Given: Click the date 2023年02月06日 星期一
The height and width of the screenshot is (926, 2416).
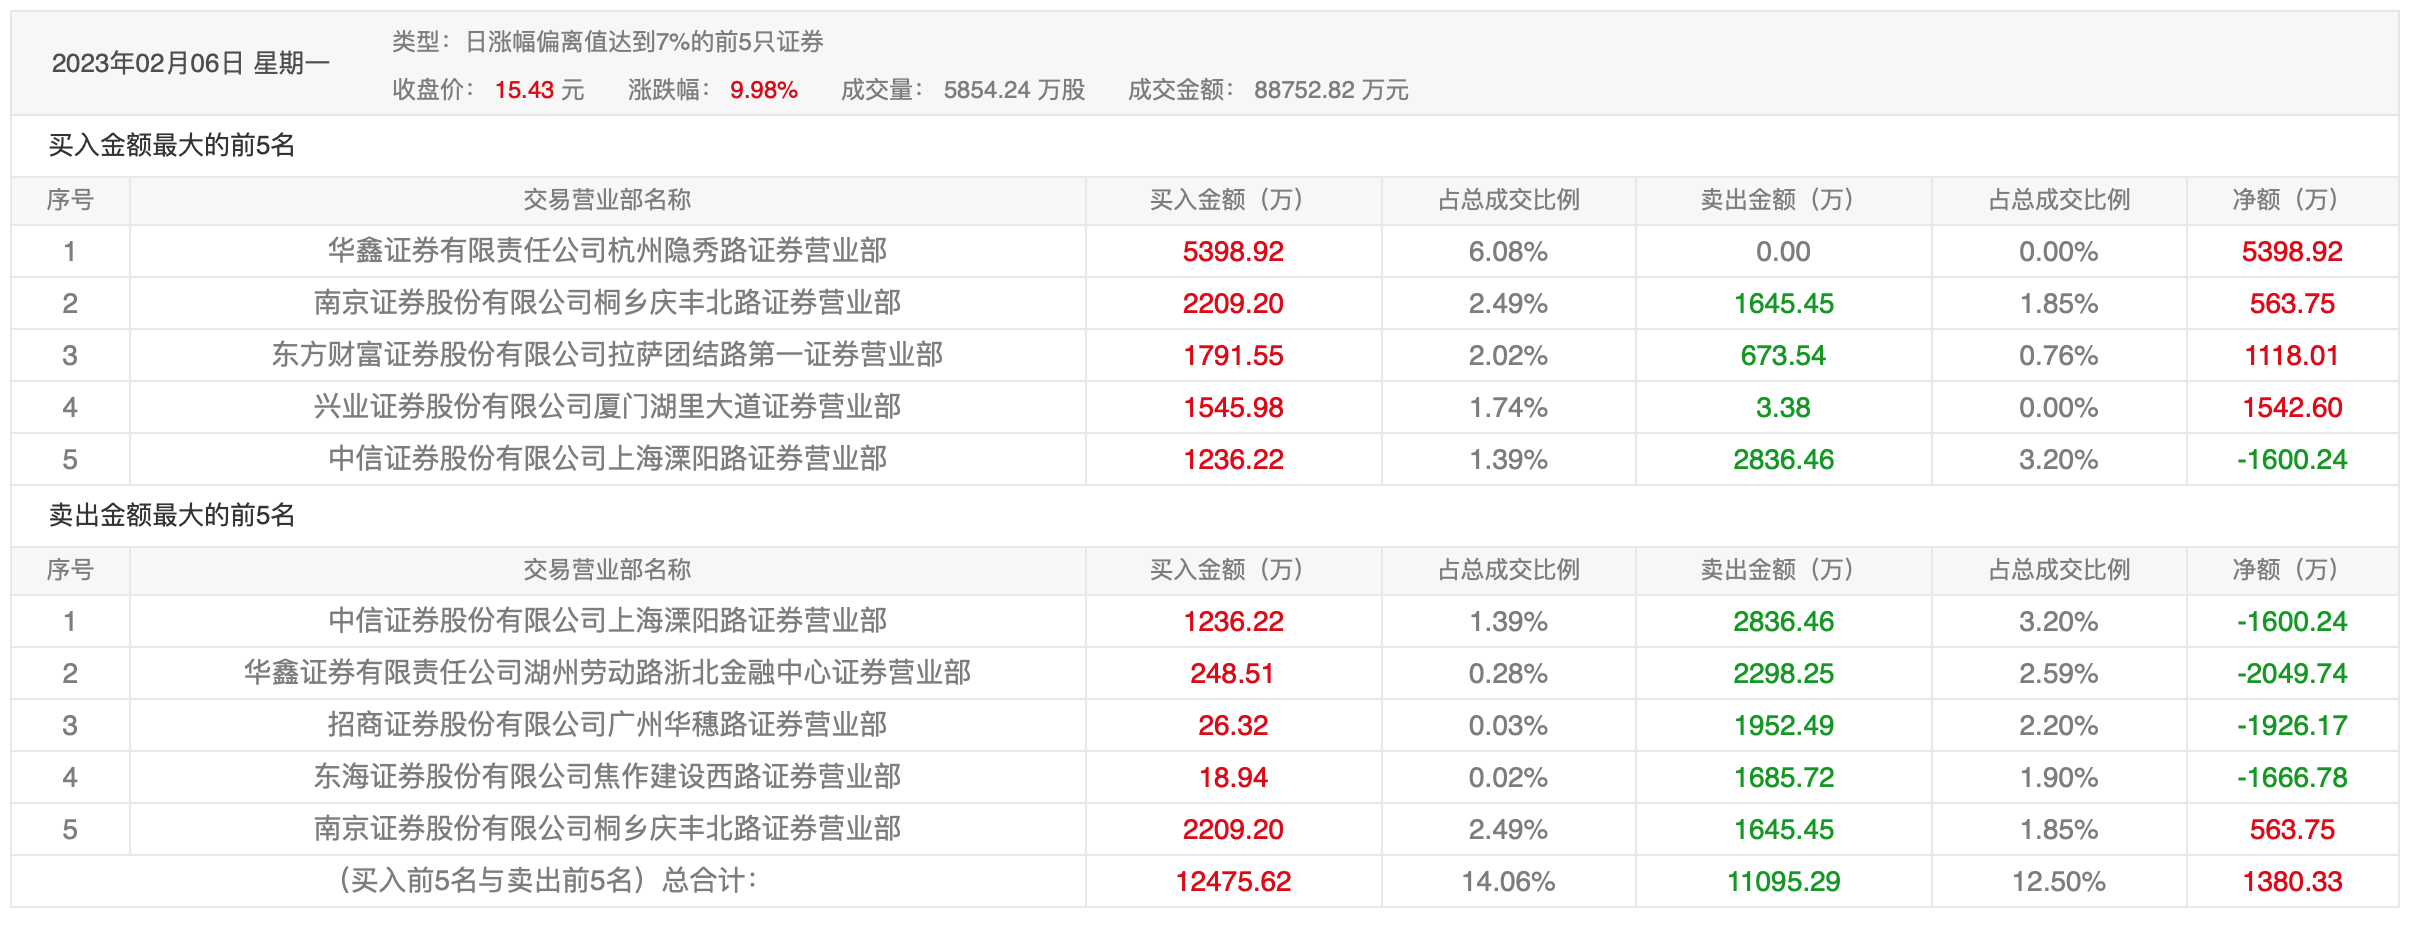Looking at the screenshot, I should [x=190, y=64].
